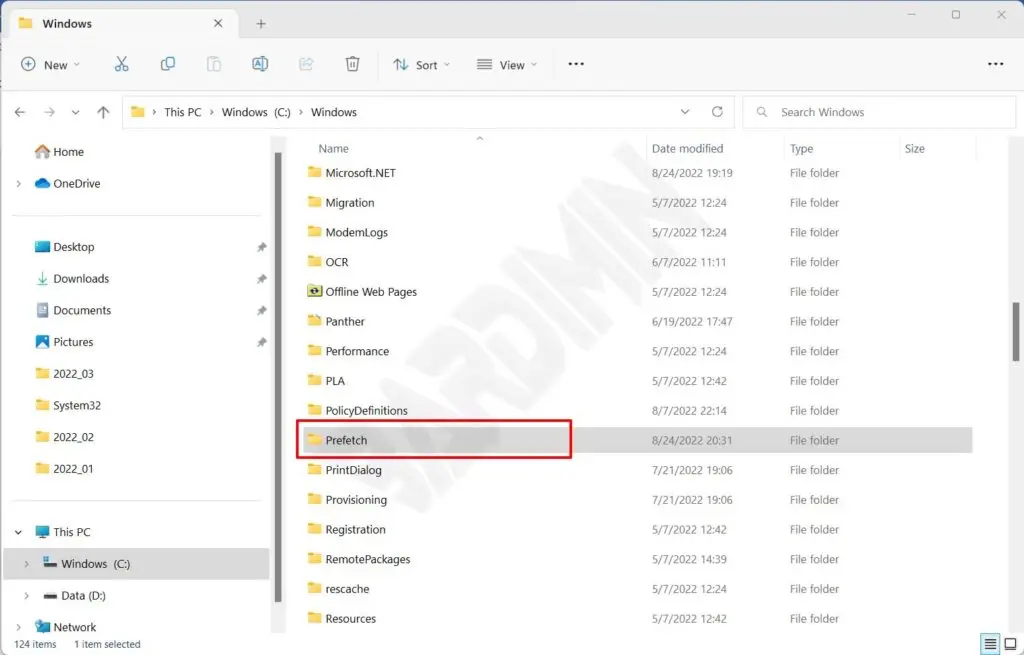Unpin Desktop using its pin icon
This screenshot has height=655, width=1024.
[x=261, y=247]
